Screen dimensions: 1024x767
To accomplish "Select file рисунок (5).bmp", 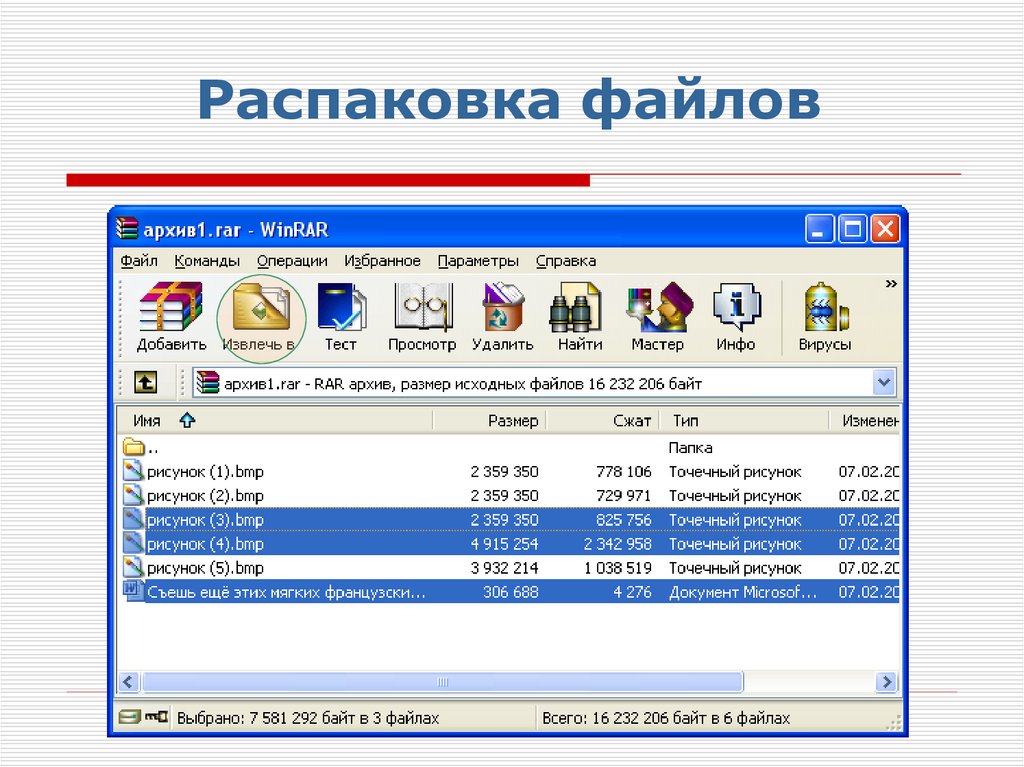I will pyautogui.click(x=509, y=568).
